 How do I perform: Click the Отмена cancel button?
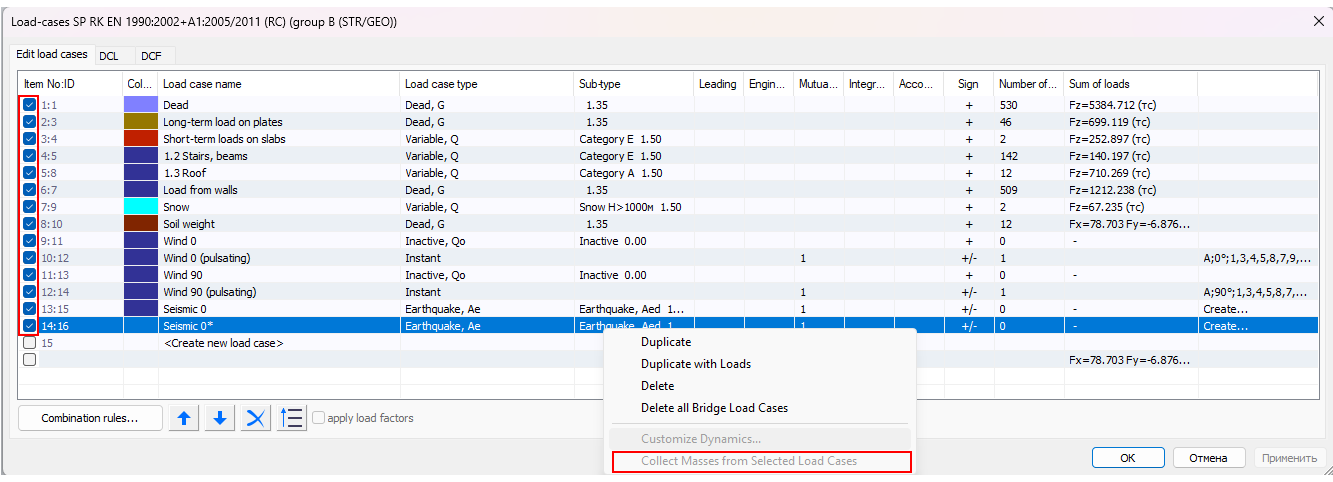1207,458
